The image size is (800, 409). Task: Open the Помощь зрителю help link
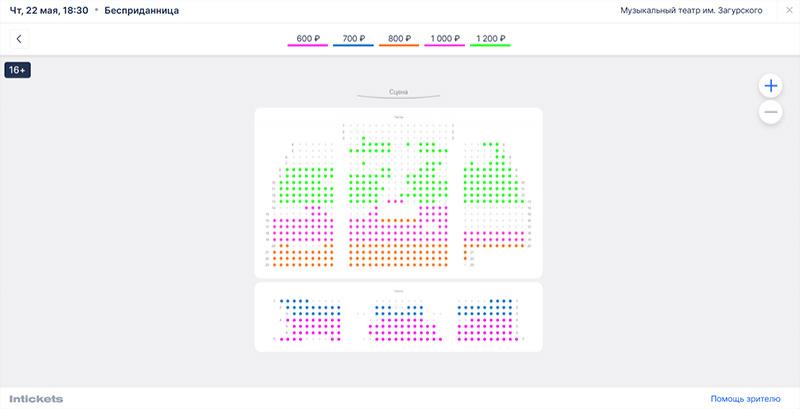(x=745, y=399)
